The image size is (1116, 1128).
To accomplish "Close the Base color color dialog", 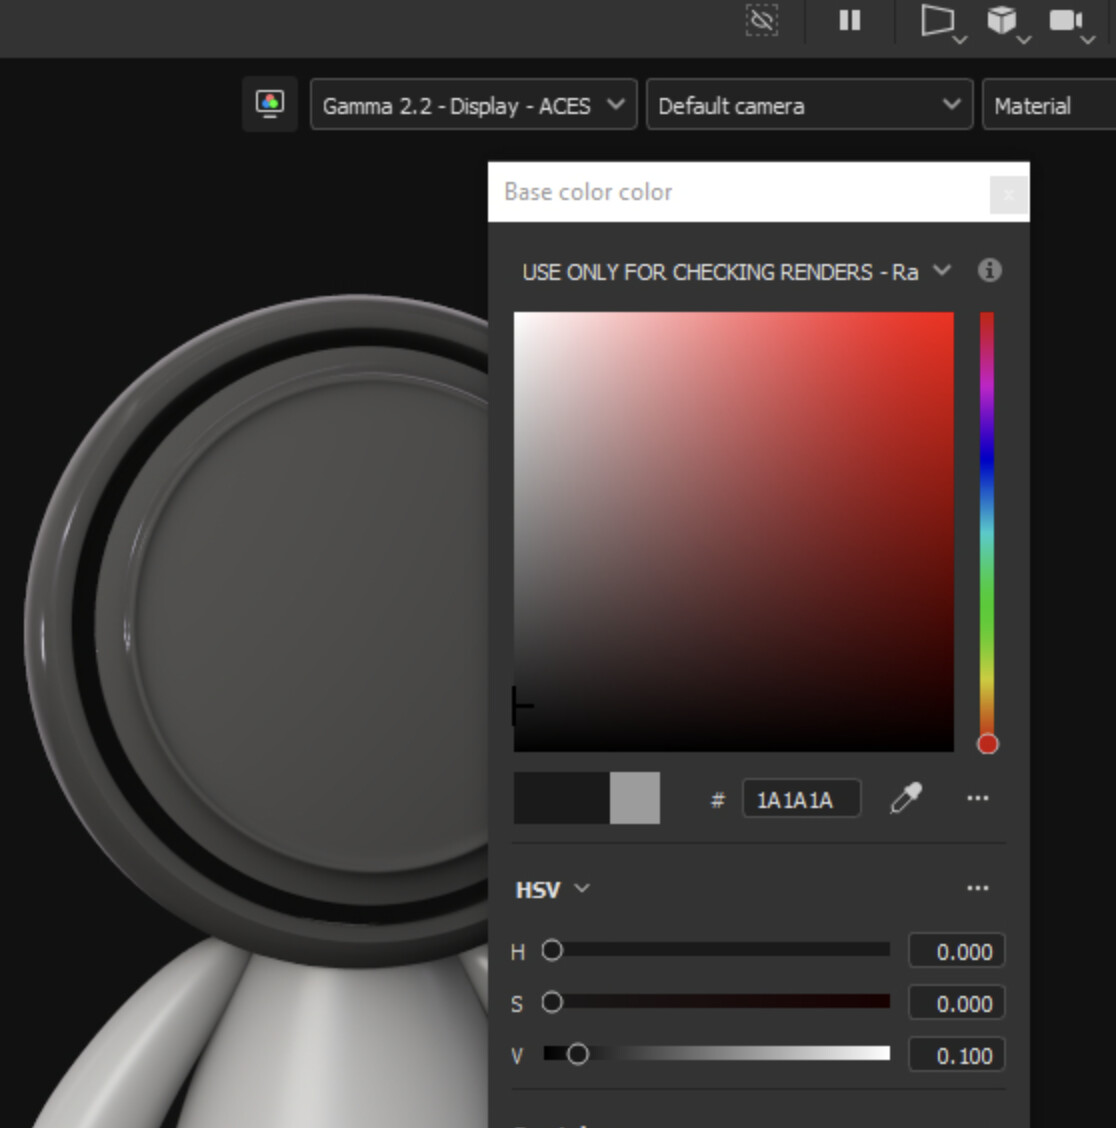I will click(1008, 194).
